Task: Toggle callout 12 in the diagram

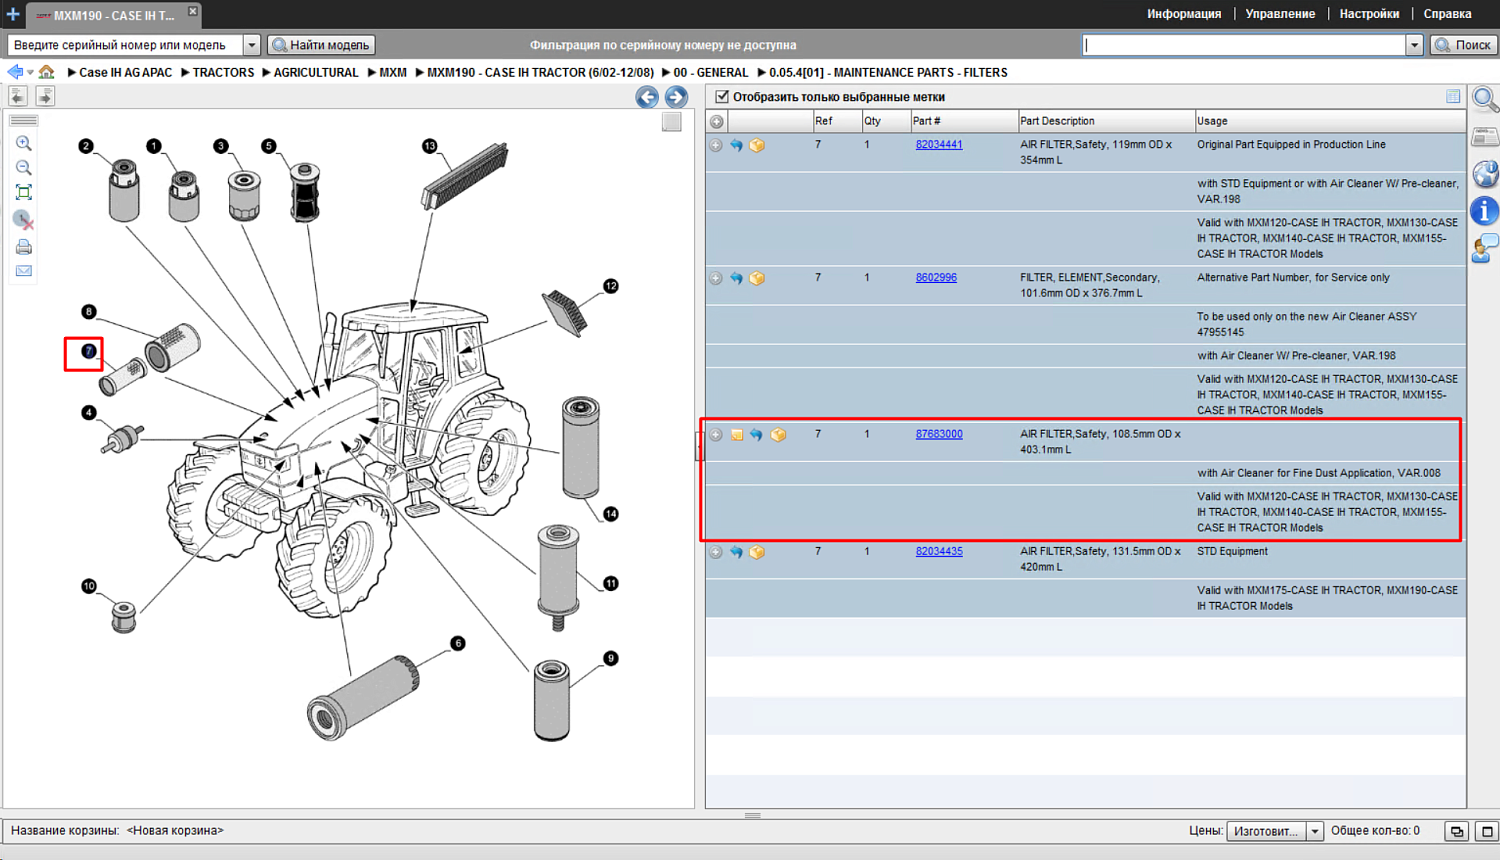Action: pyautogui.click(x=611, y=286)
